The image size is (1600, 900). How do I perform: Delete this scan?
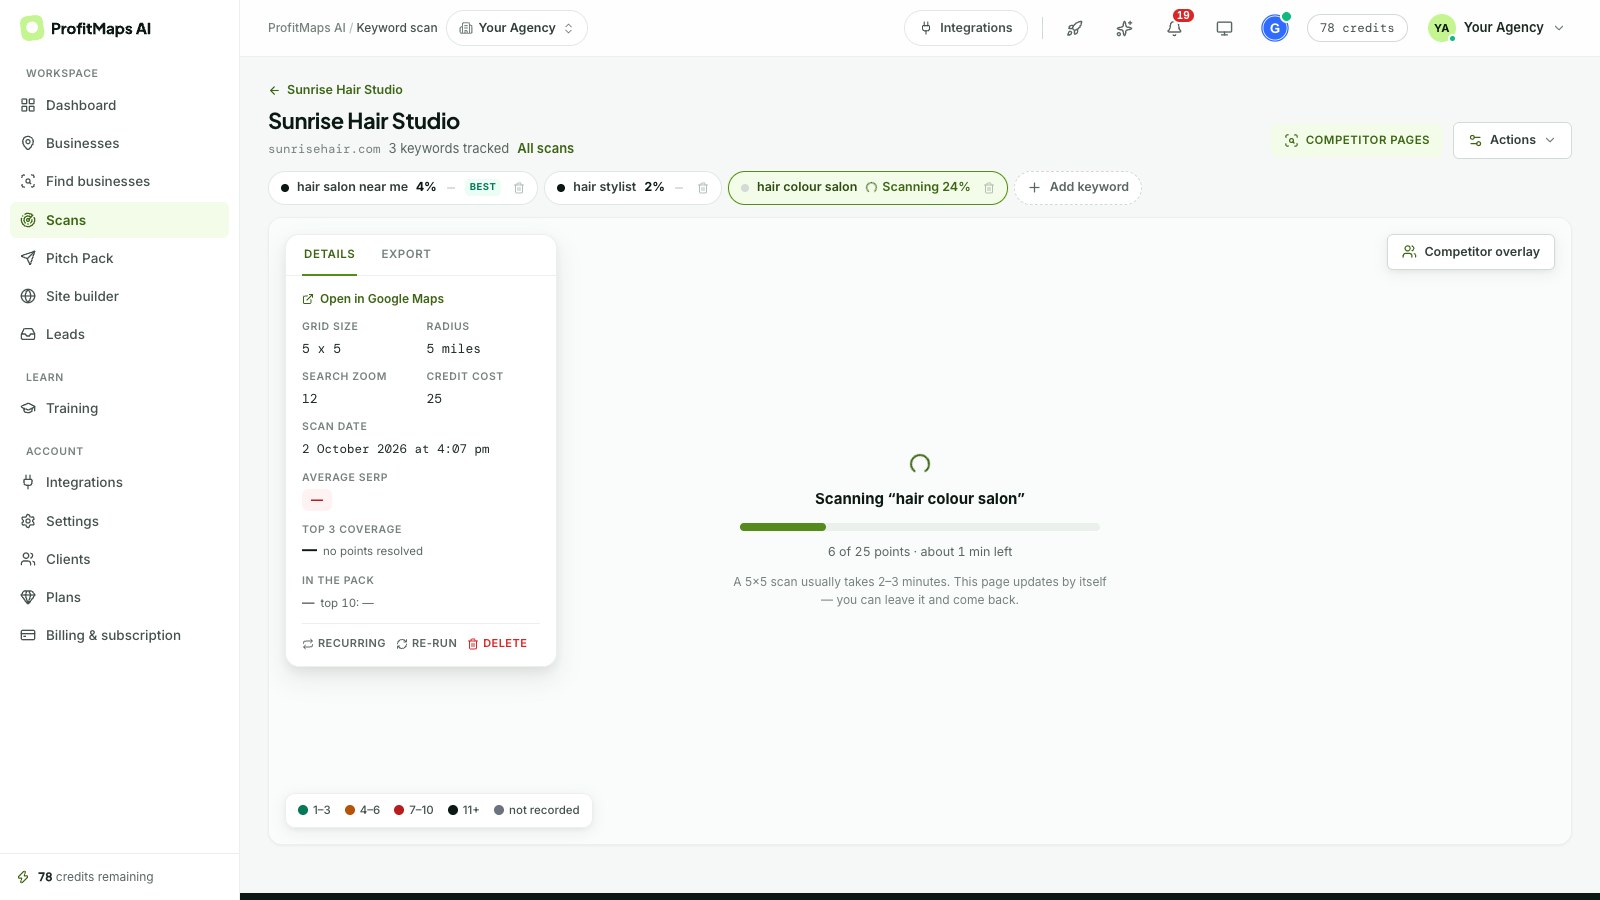(497, 644)
